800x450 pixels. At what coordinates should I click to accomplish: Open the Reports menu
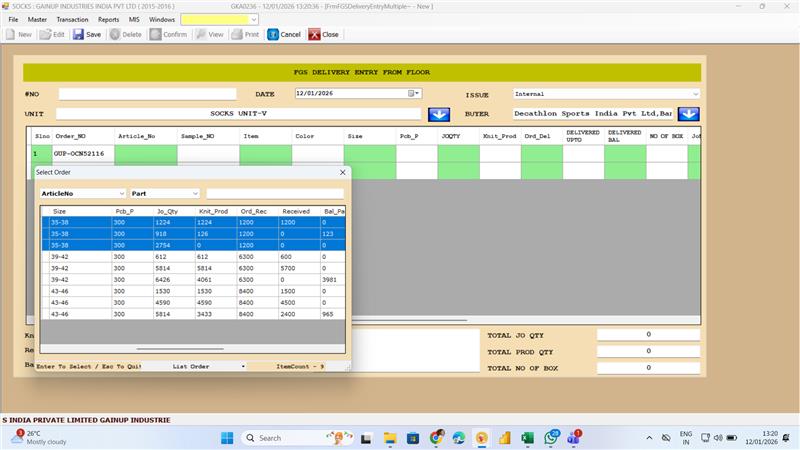[108, 19]
